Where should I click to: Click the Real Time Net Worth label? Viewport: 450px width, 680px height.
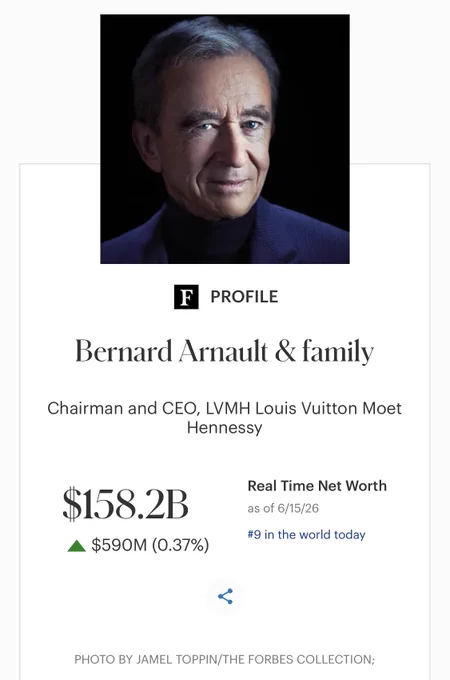click(317, 486)
